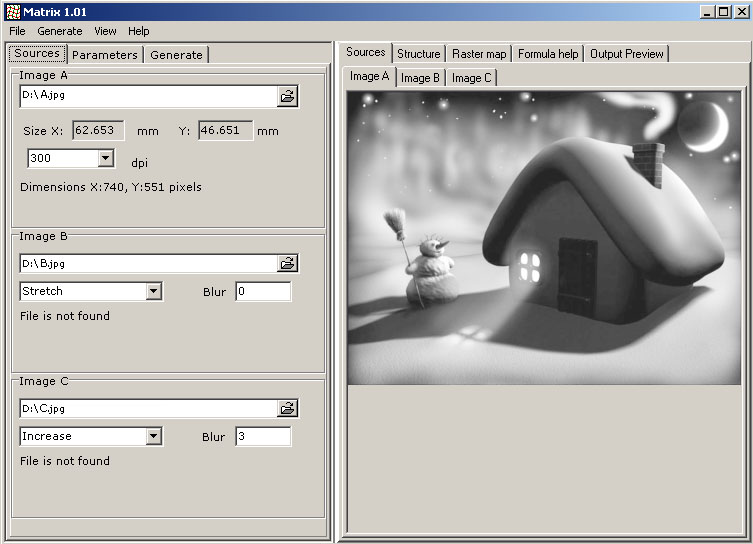Open the View menu
Image resolution: width=753 pixels, height=544 pixels.
pos(105,31)
